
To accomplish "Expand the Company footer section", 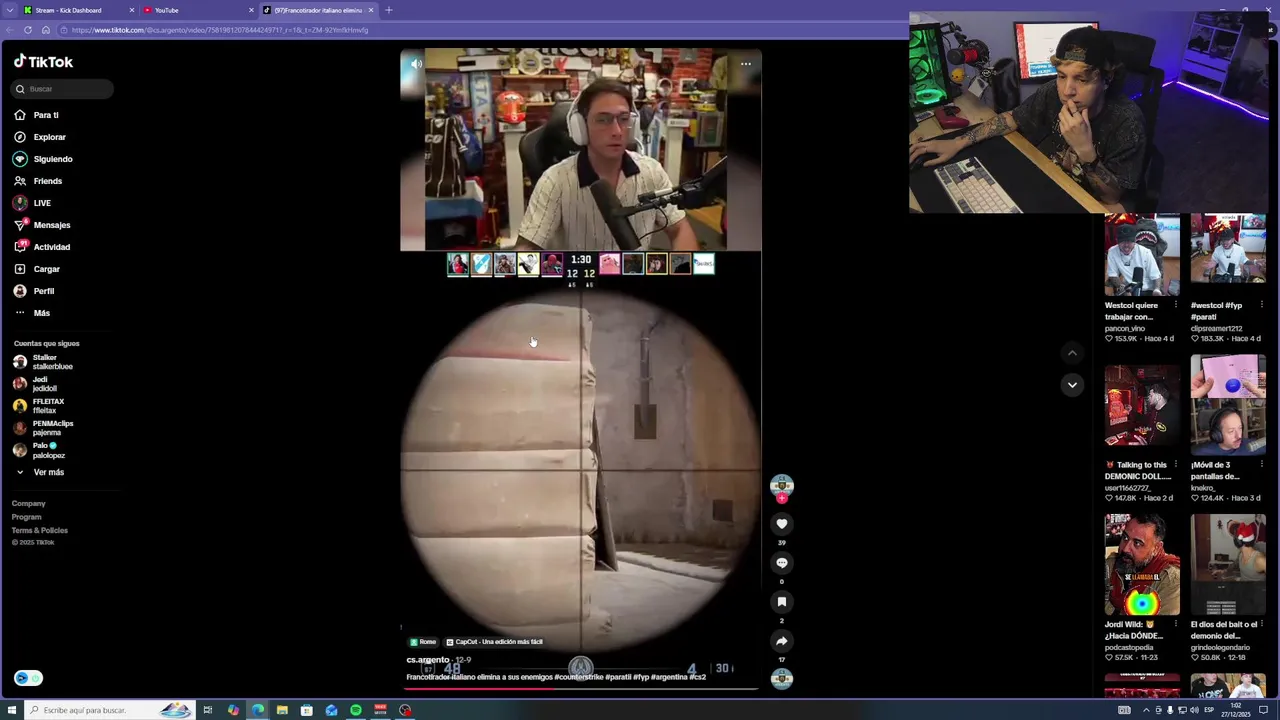I will click(x=28, y=504).
